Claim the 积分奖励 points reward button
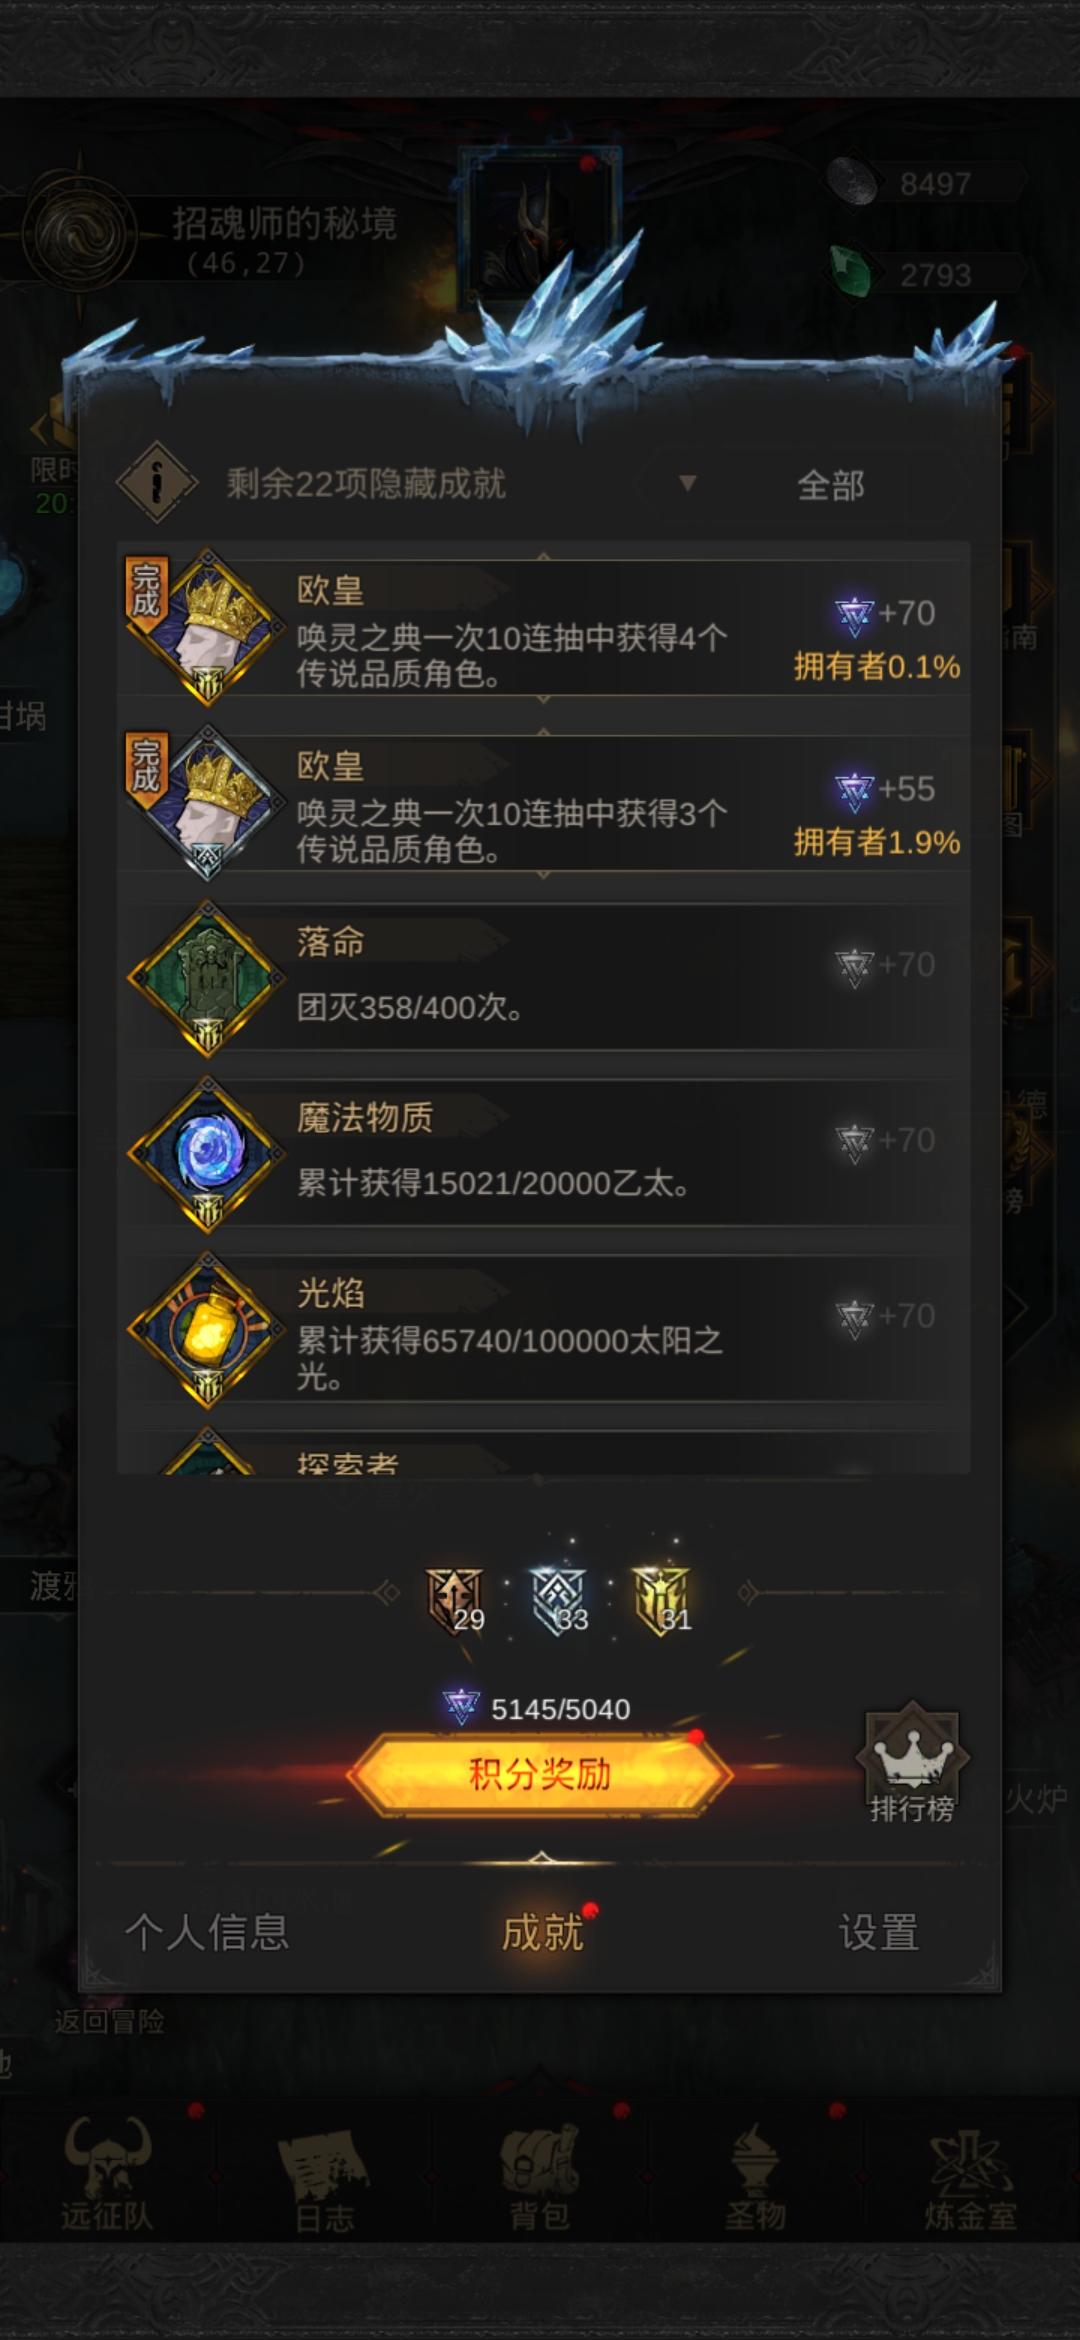Viewport: 1080px width, 2340px height. [x=540, y=1774]
